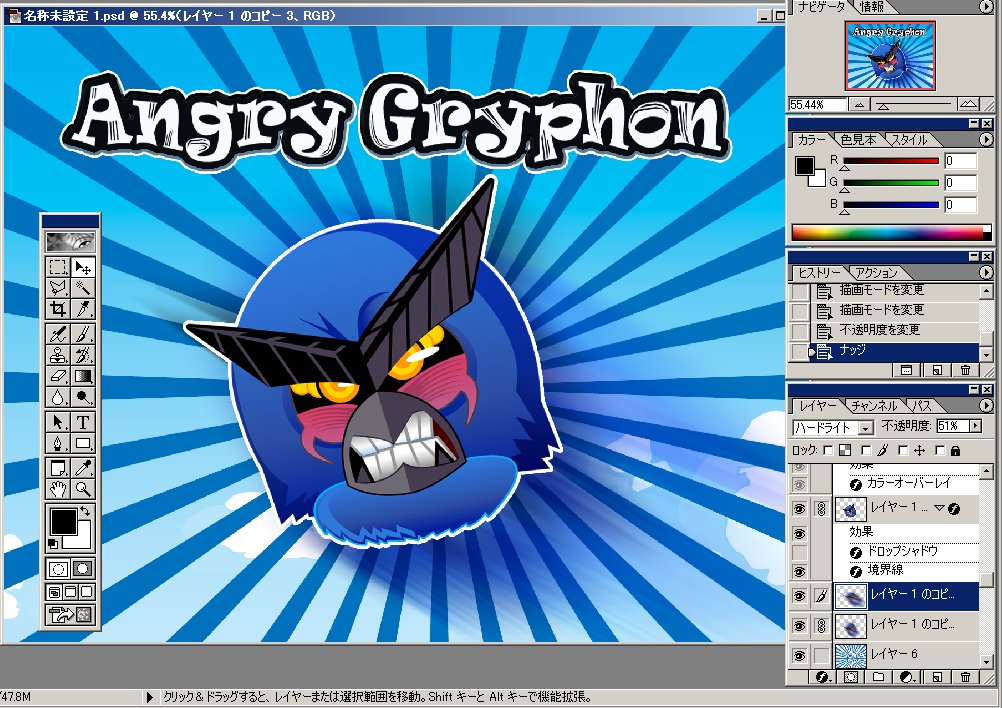Hide the レイヤー 6 layer
Image resolution: width=1002 pixels, height=708 pixels.
tap(799, 656)
